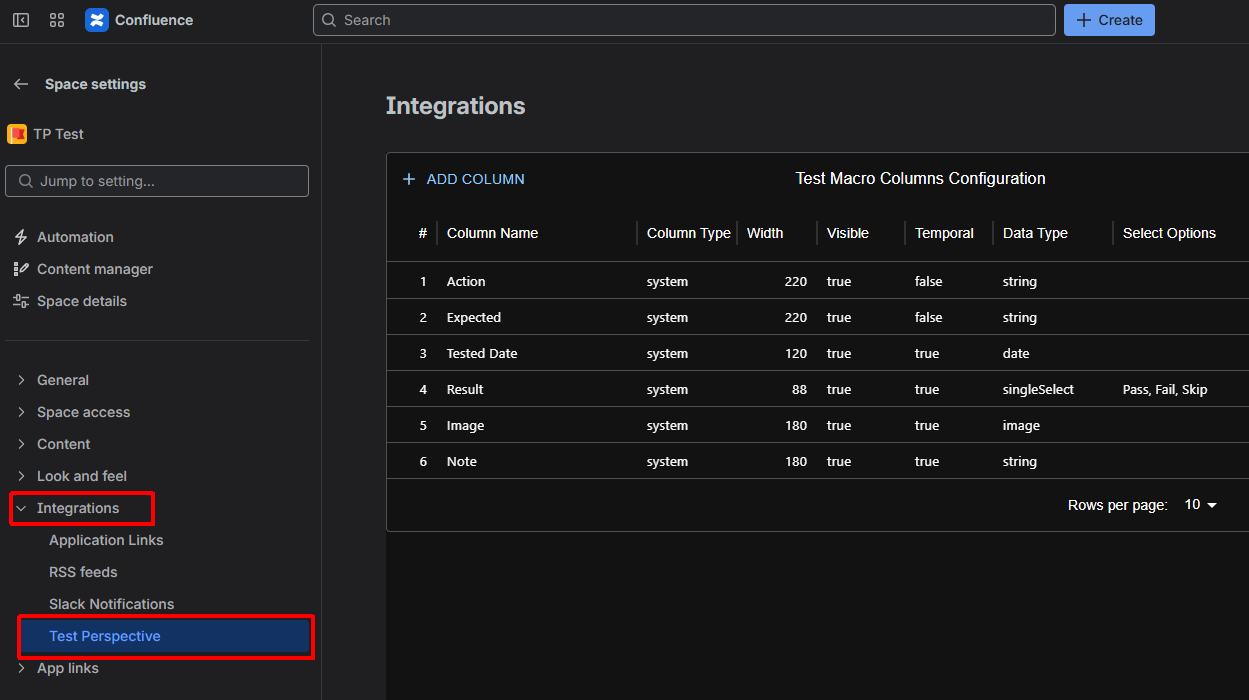Click the Content manager icon
This screenshot has width=1249, height=700.
click(21, 269)
